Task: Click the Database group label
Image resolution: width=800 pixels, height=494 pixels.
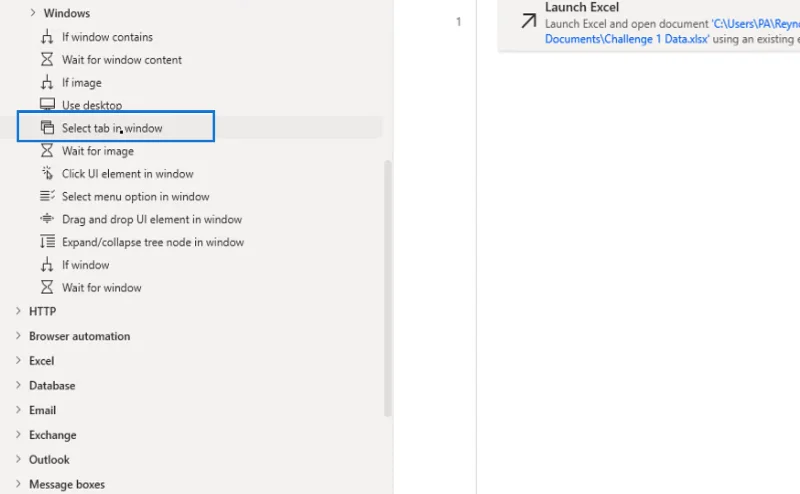Action: tap(52, 385)
